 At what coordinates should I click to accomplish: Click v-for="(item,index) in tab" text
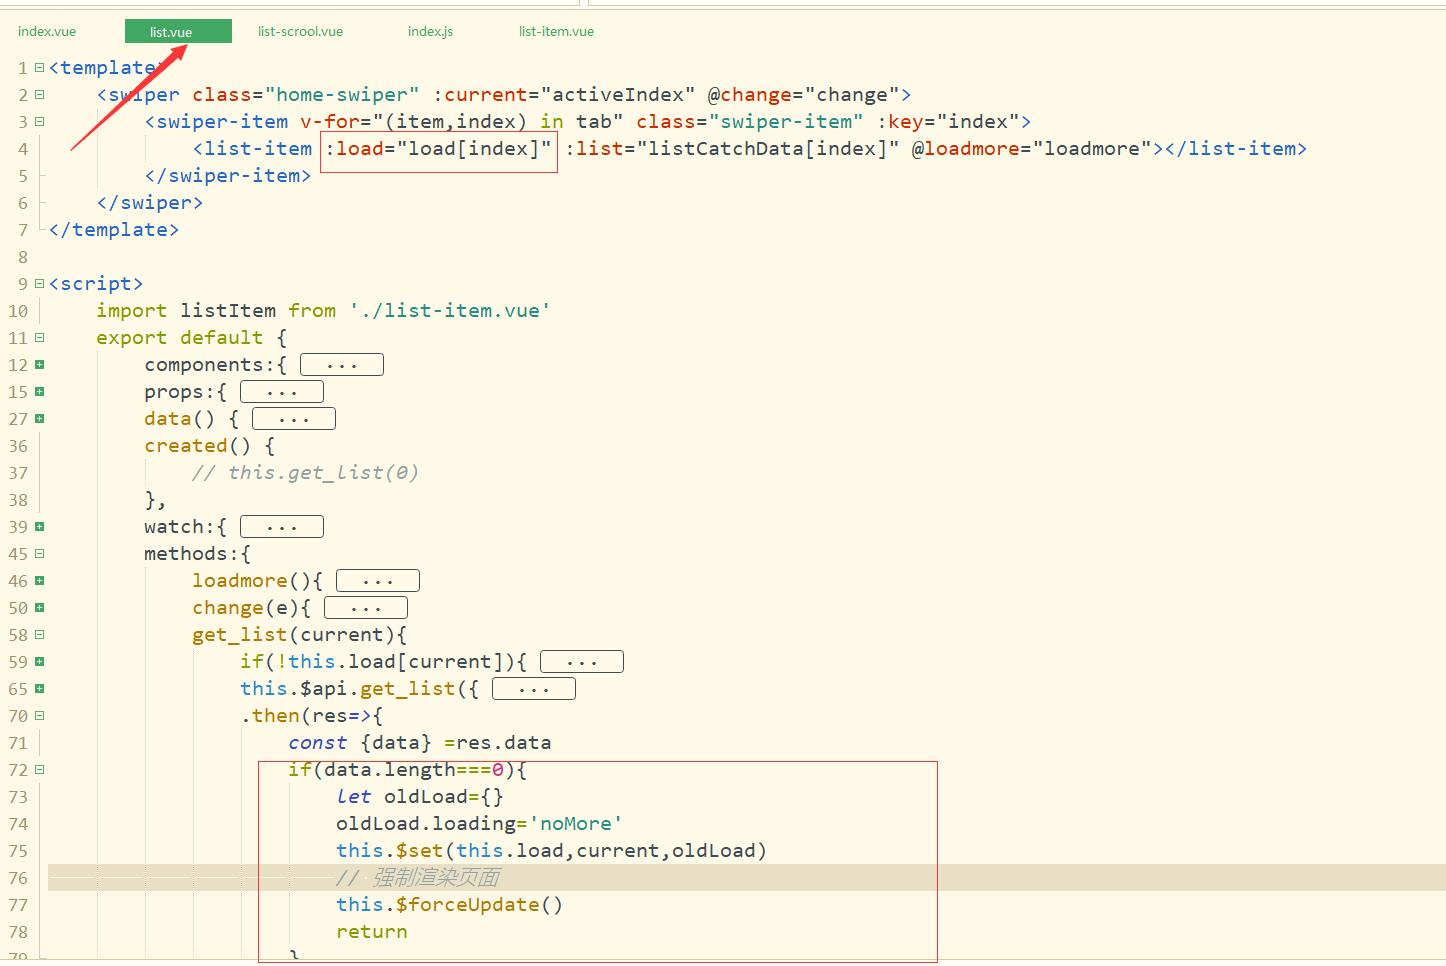click(462, 122)
